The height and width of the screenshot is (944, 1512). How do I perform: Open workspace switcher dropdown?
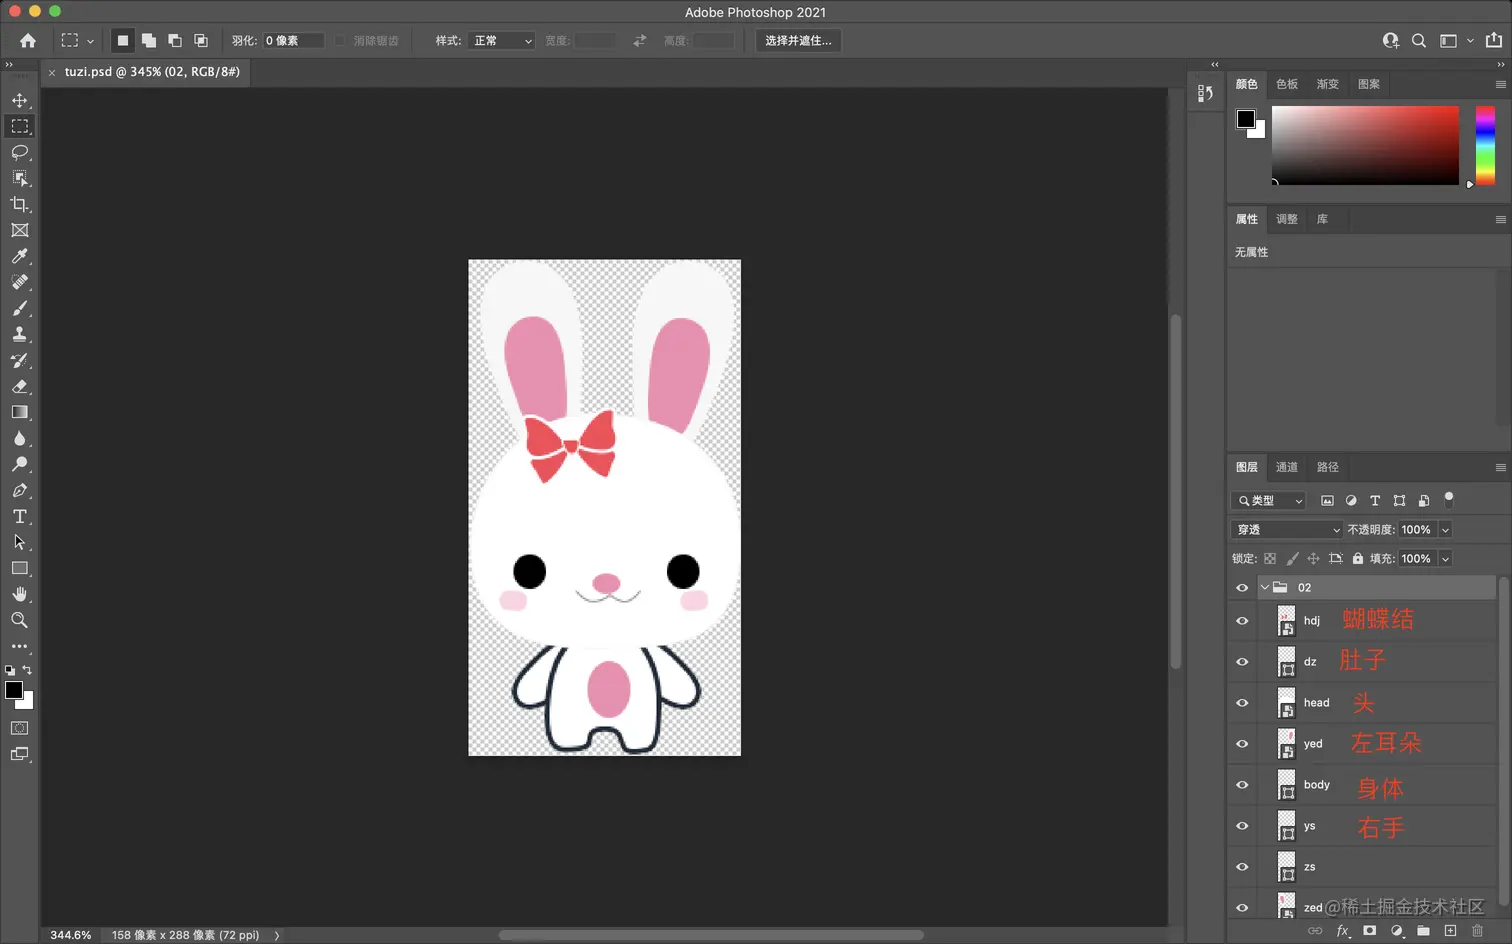point(1456,41)
